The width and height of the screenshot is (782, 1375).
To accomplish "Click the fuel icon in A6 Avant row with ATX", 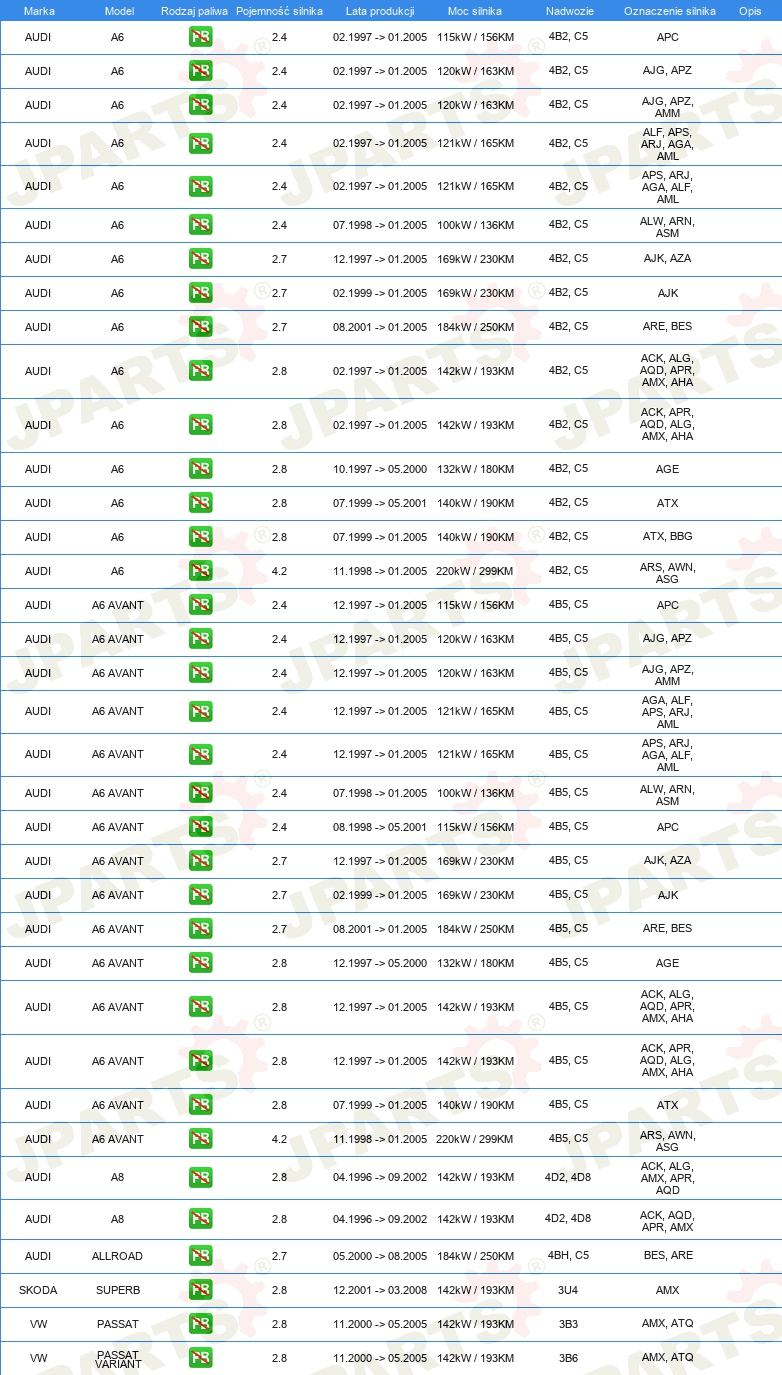I will [x=201, y=1105].
